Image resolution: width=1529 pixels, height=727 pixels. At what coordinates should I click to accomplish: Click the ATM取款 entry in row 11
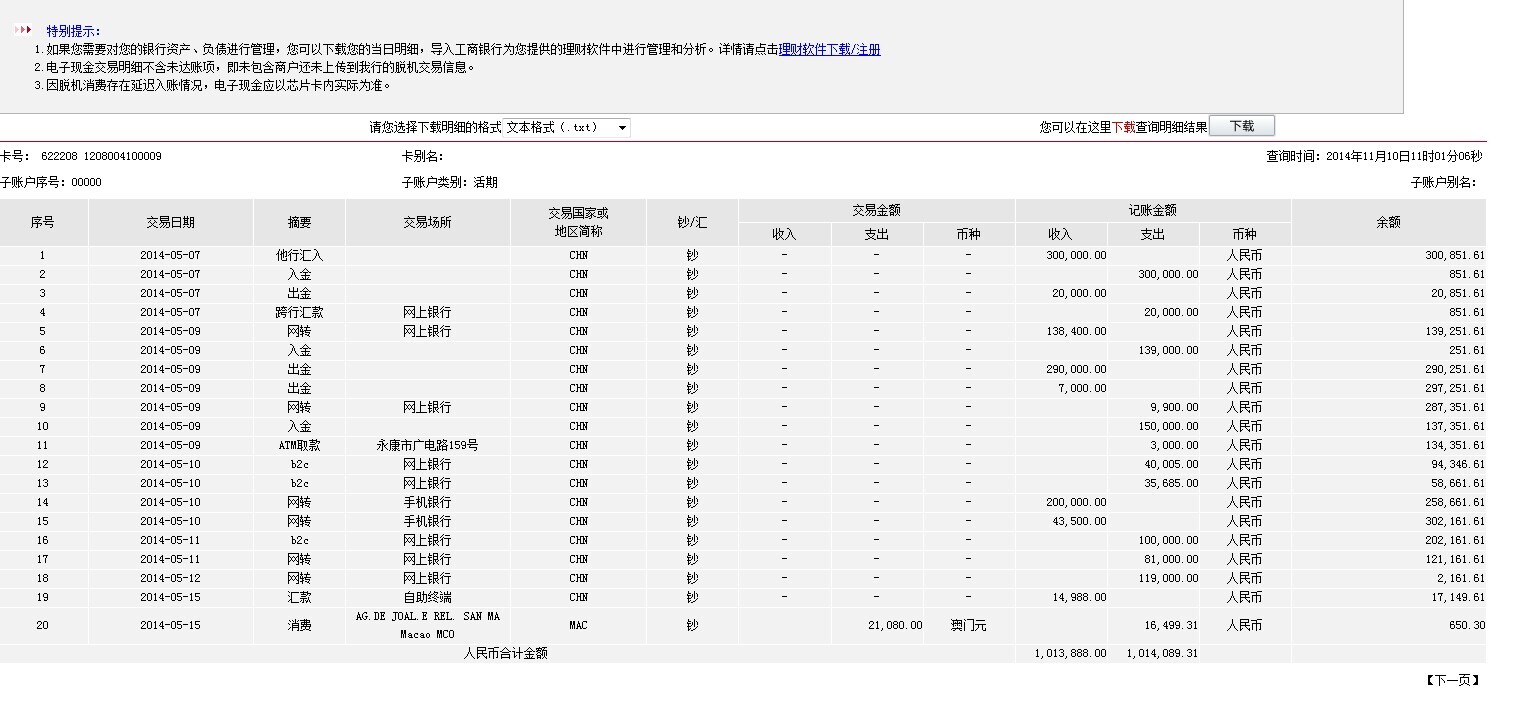coord(299,446)
